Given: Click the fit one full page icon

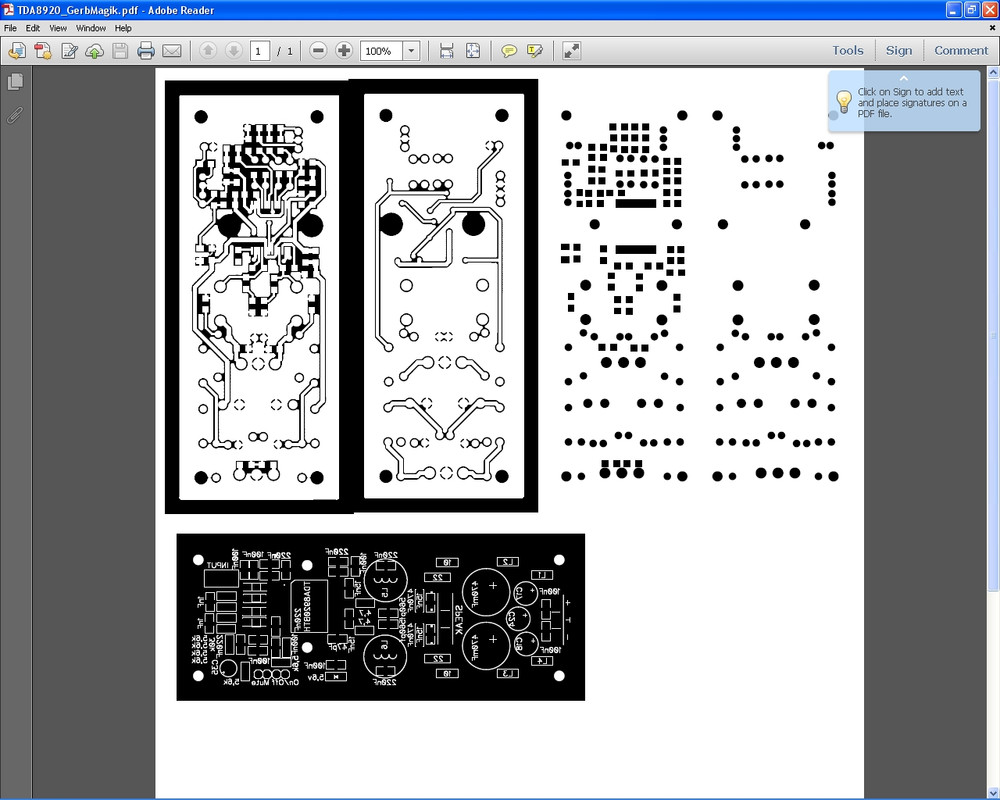Looking at the screenshot, I should (x=473, y=50).
